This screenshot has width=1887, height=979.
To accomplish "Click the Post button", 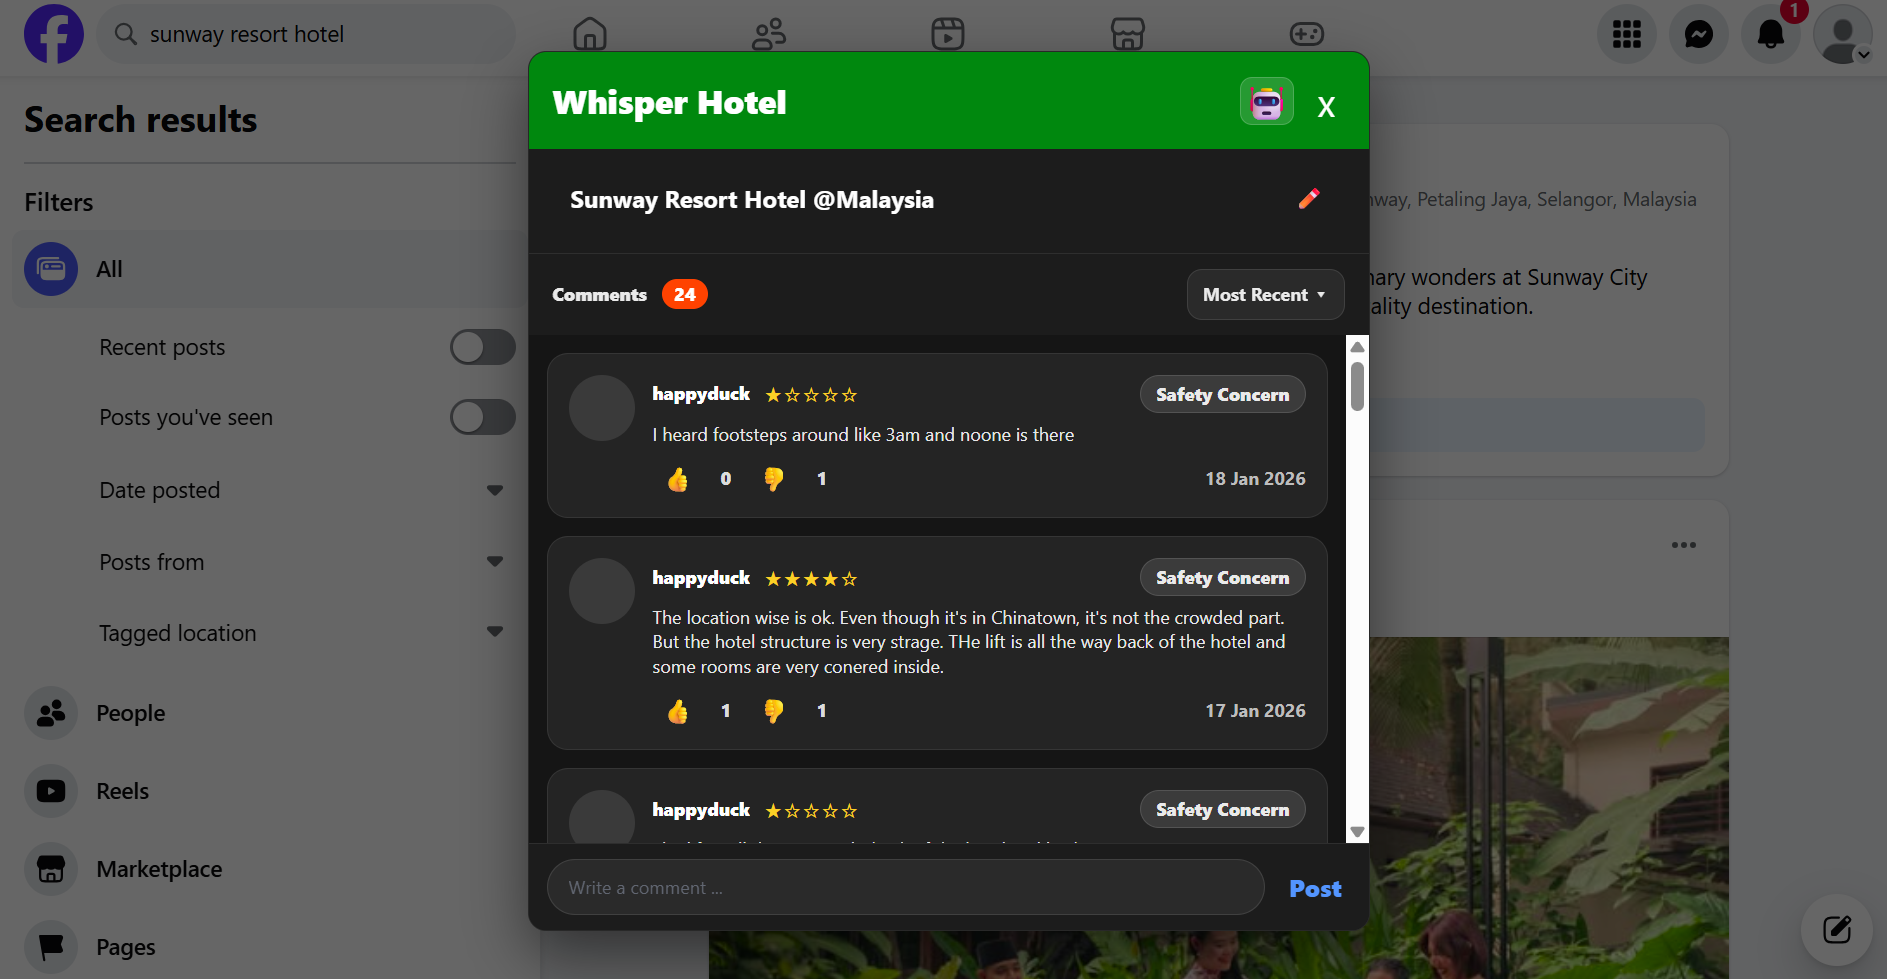I will (1315, 888).
